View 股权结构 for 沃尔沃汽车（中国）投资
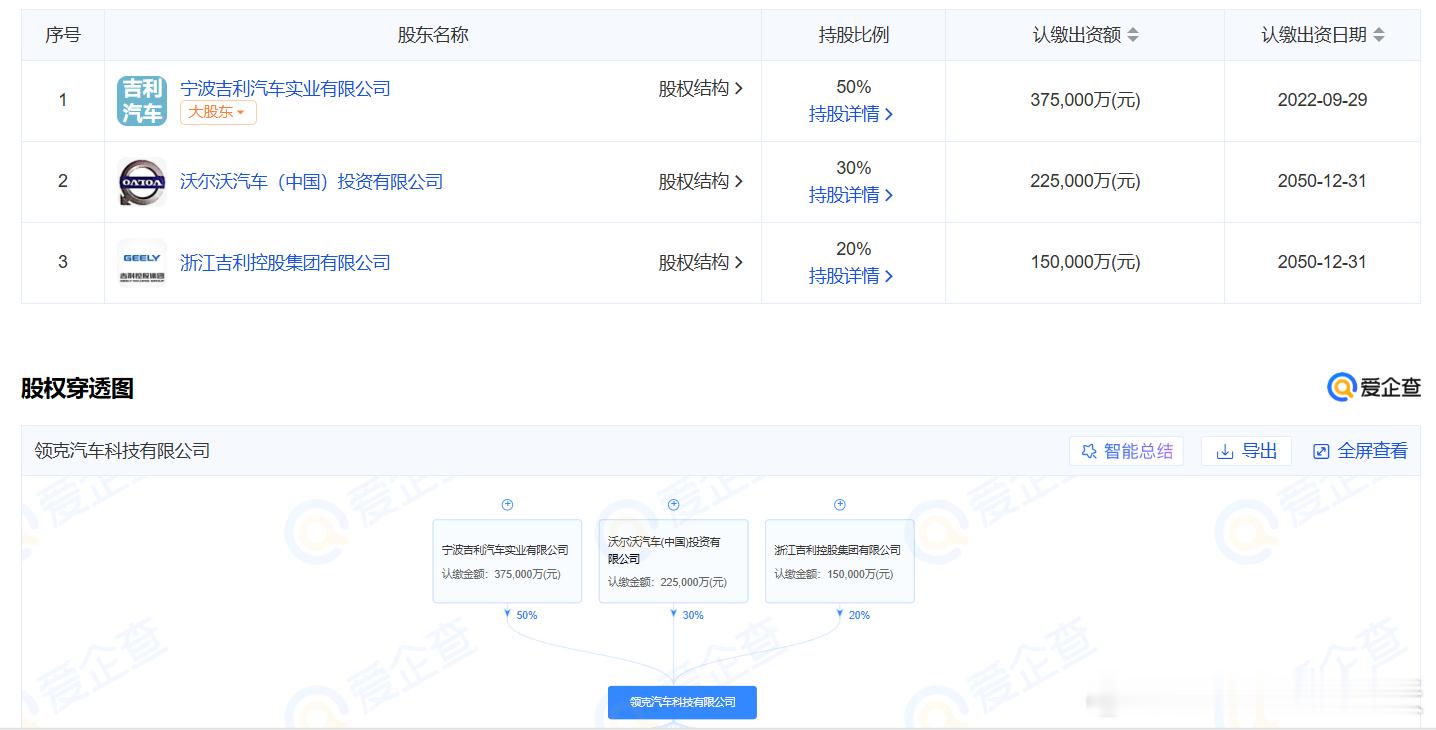This screenshot has width=1436, height=730. tap(700, 182)
